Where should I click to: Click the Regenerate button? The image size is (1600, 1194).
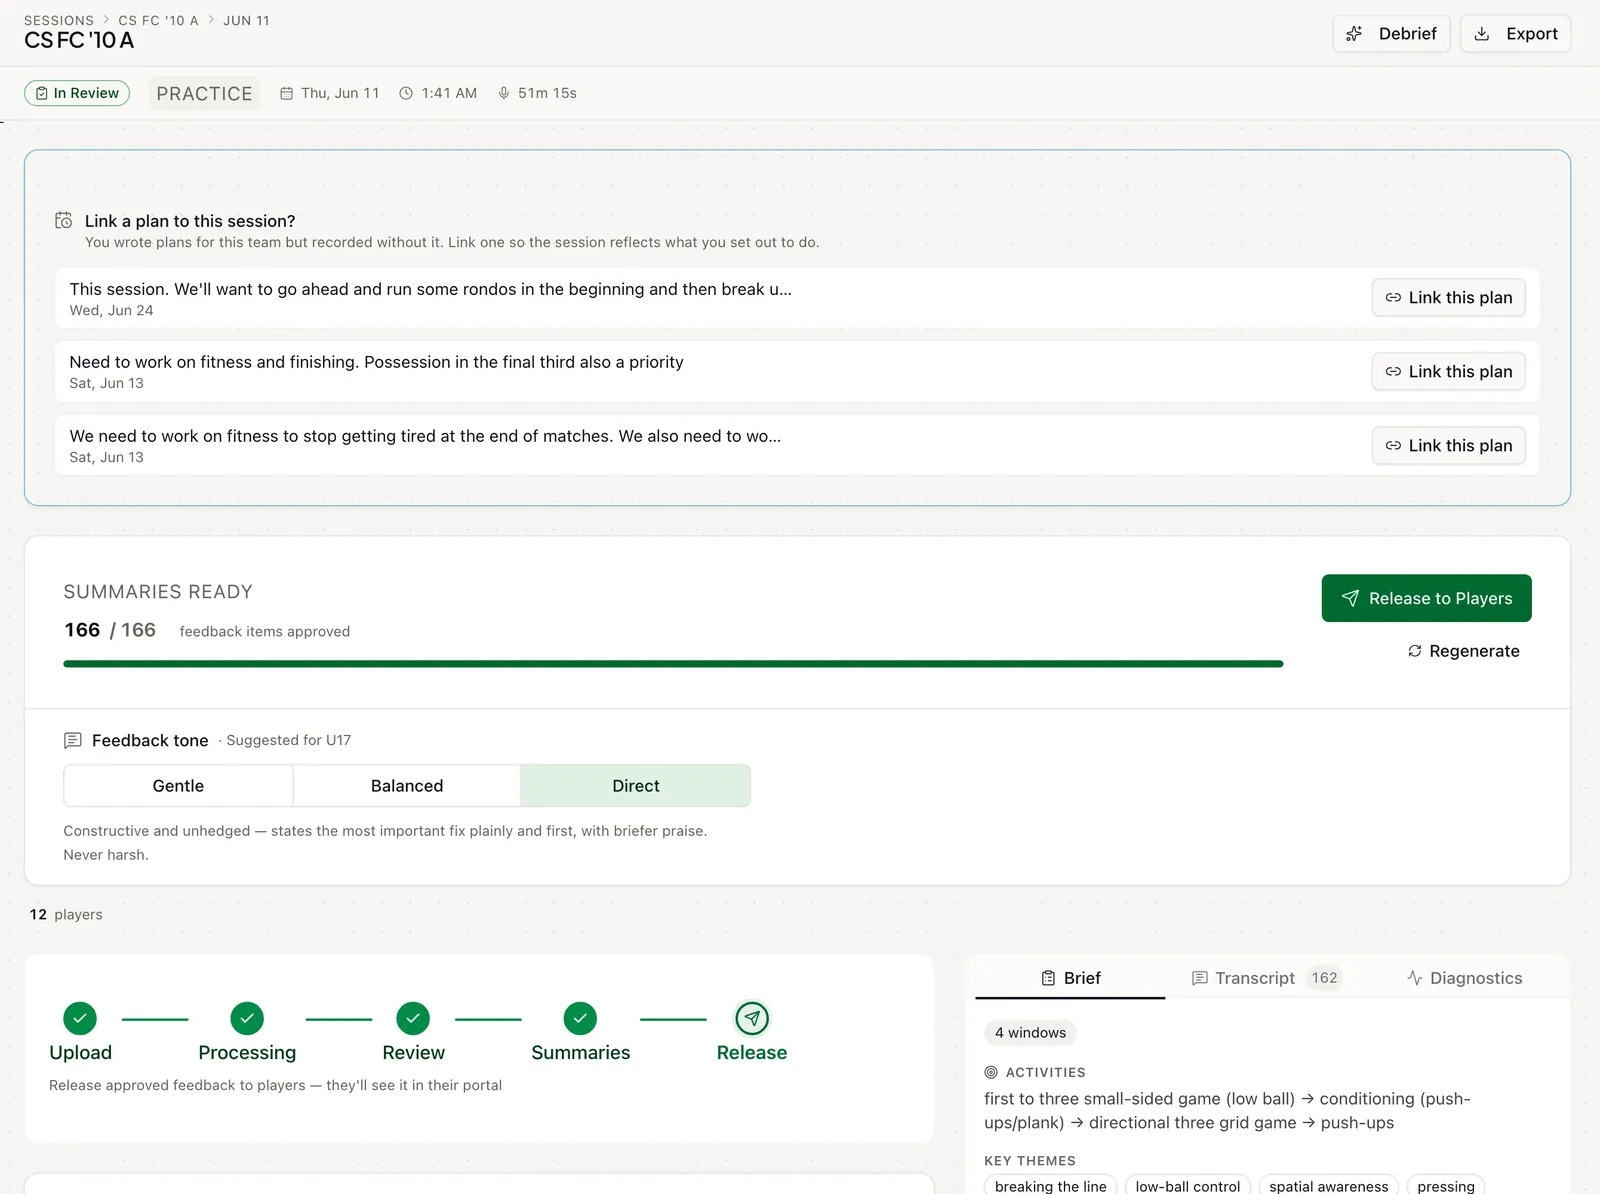[x=1464, y=651]
